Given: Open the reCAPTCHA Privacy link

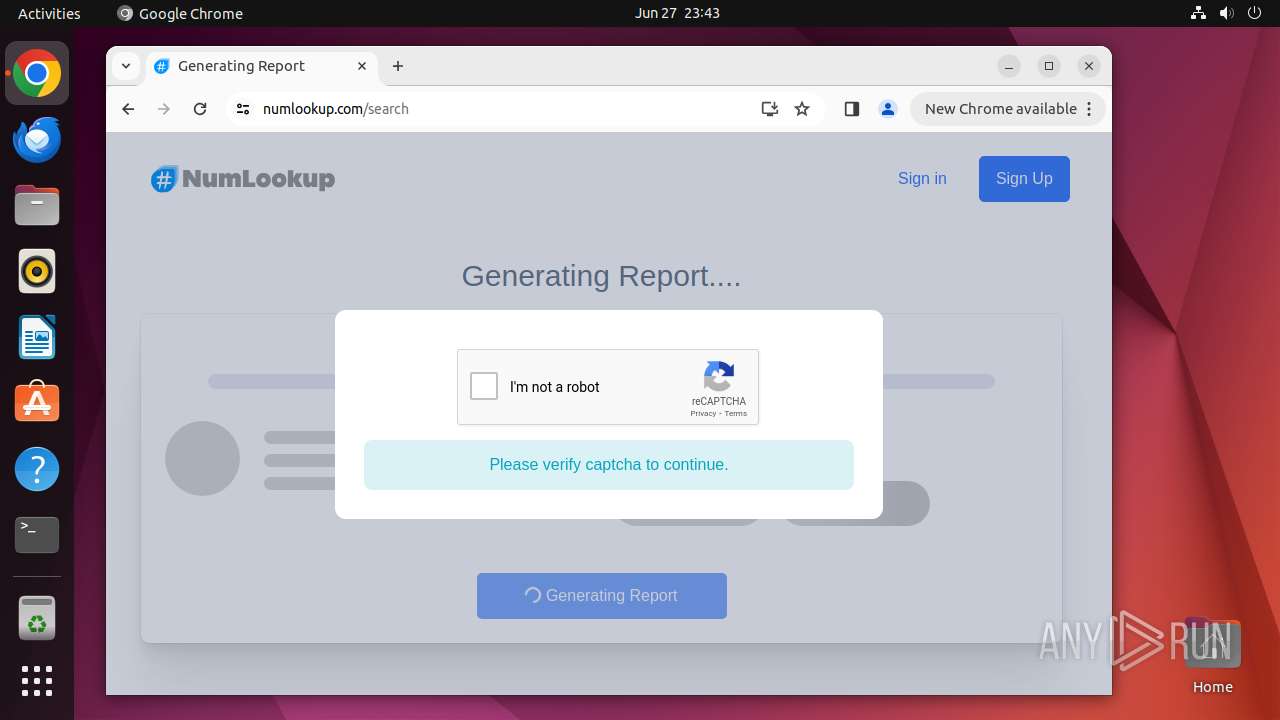Looking at the screenshot, I should tap(703, 413).
